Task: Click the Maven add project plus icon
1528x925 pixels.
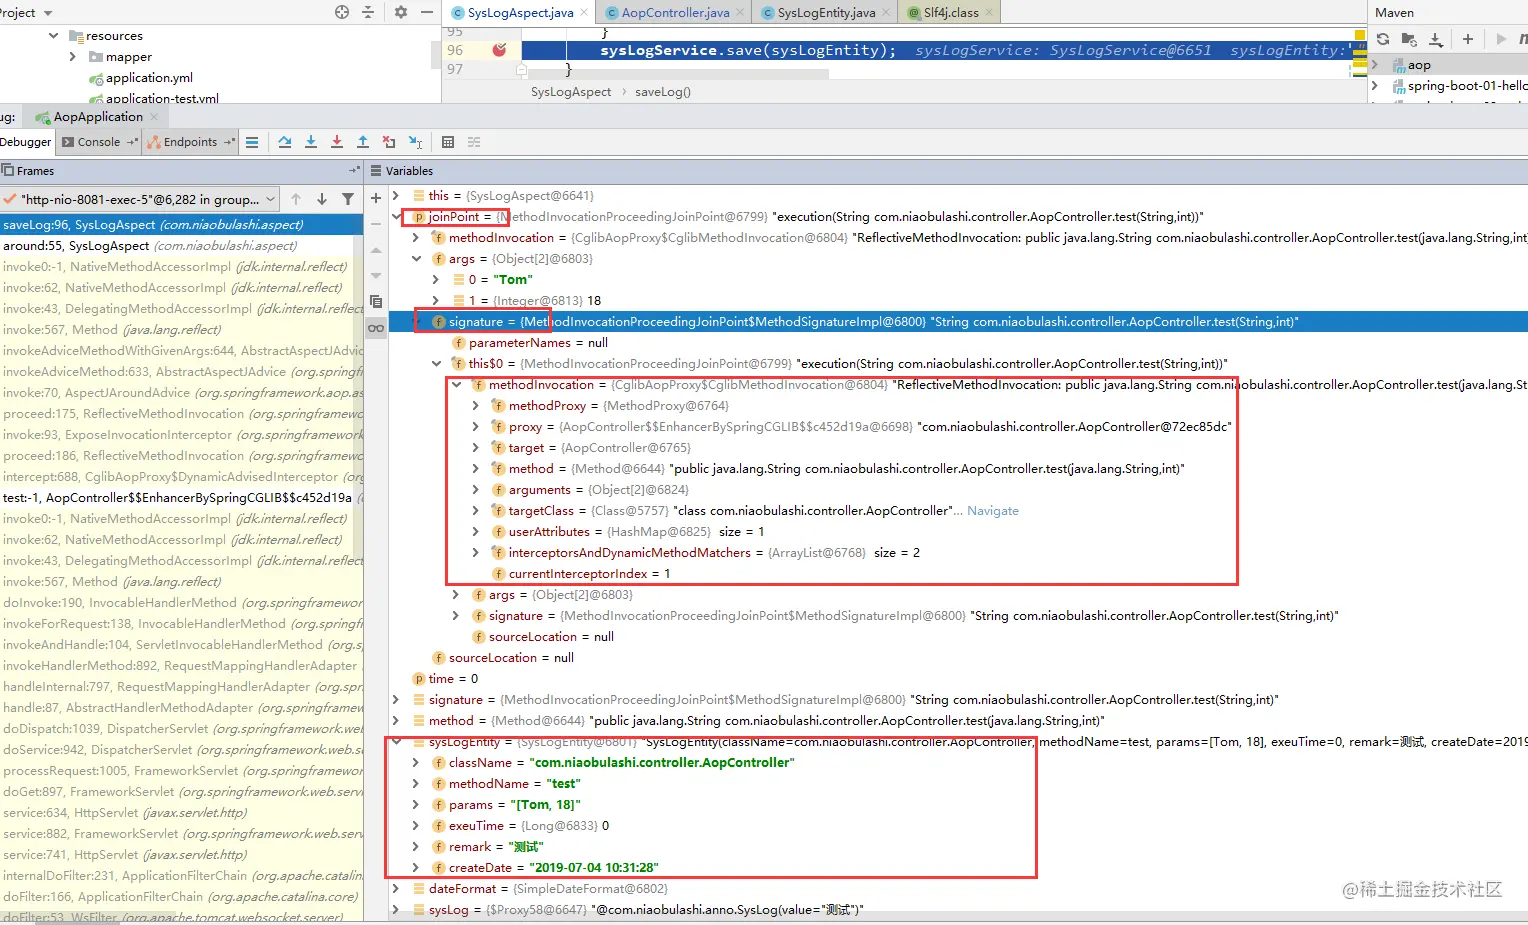Action: point(1468,39)
